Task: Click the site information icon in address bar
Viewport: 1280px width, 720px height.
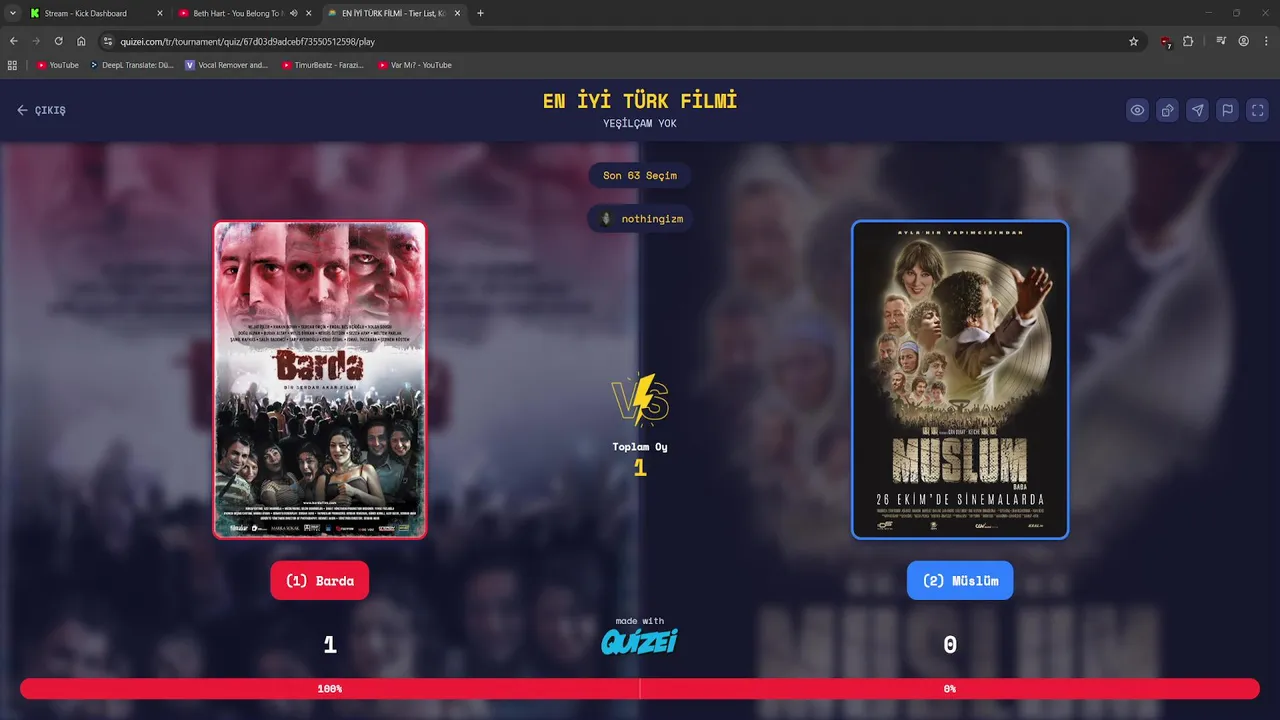Action: pos(108,41)
